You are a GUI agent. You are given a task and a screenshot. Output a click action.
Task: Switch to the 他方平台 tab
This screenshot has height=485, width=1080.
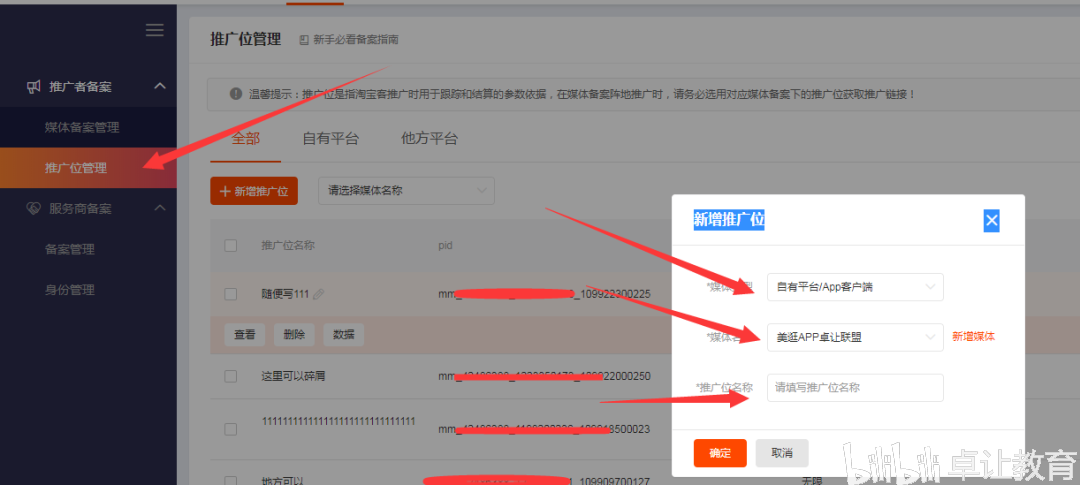(x=429, y=138)
